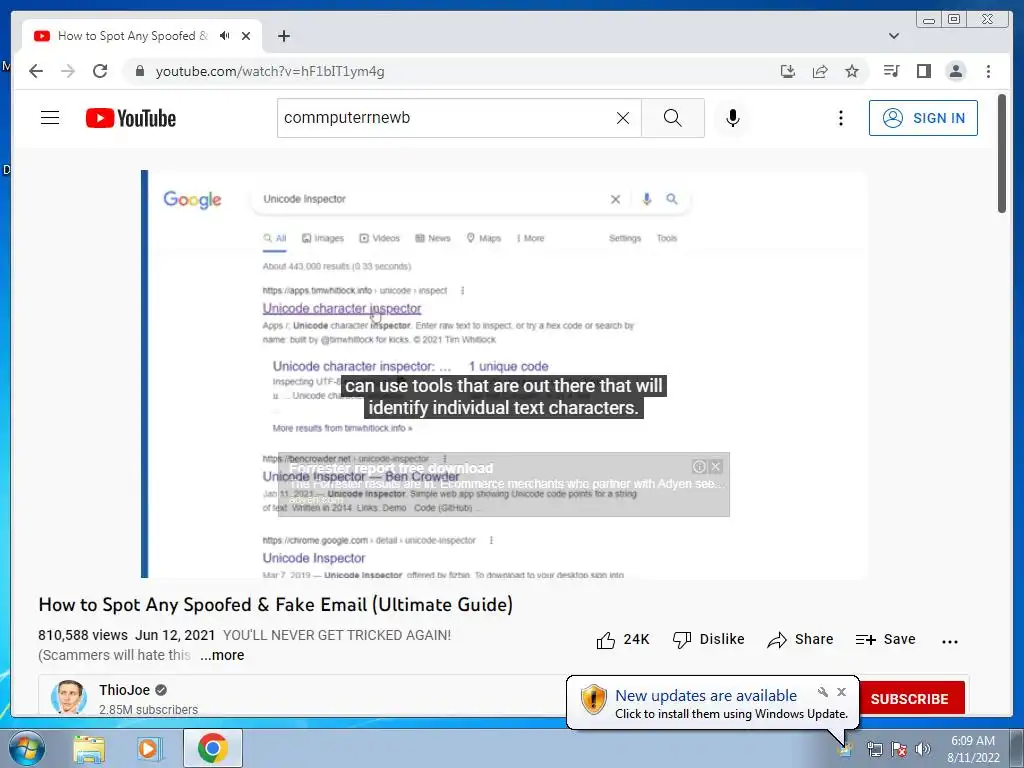Close the YouTube tab
1024x768 pixels.
(246, 36)
